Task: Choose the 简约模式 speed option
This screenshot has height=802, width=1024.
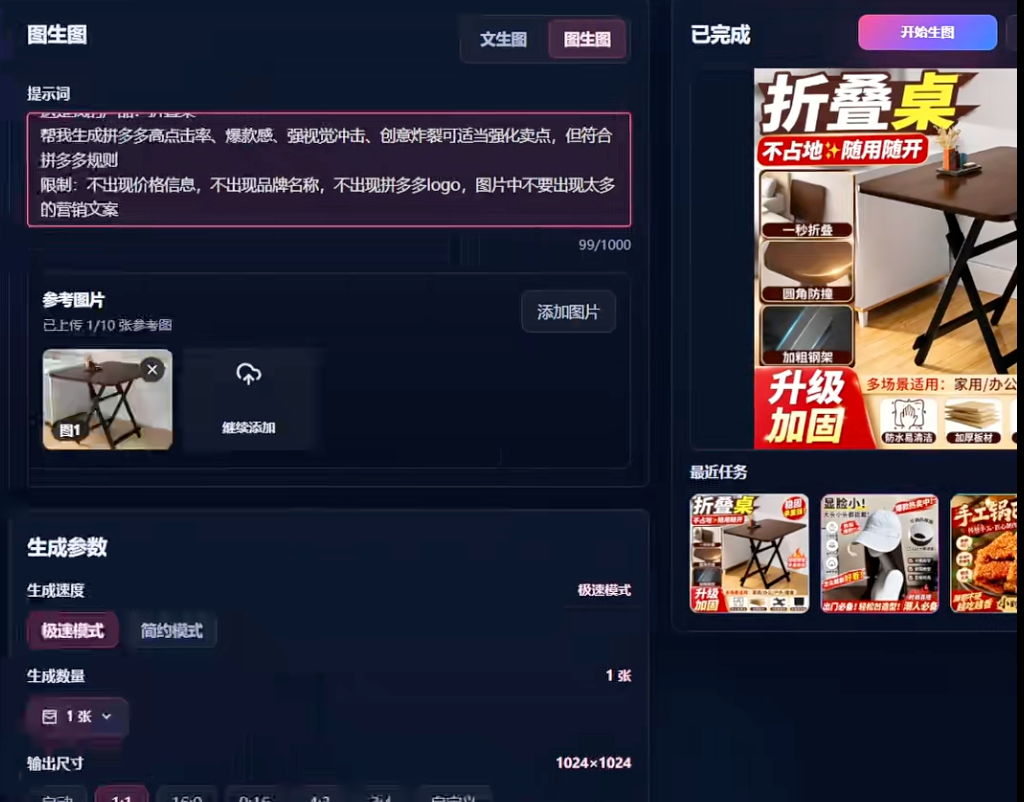Action: 172,630
